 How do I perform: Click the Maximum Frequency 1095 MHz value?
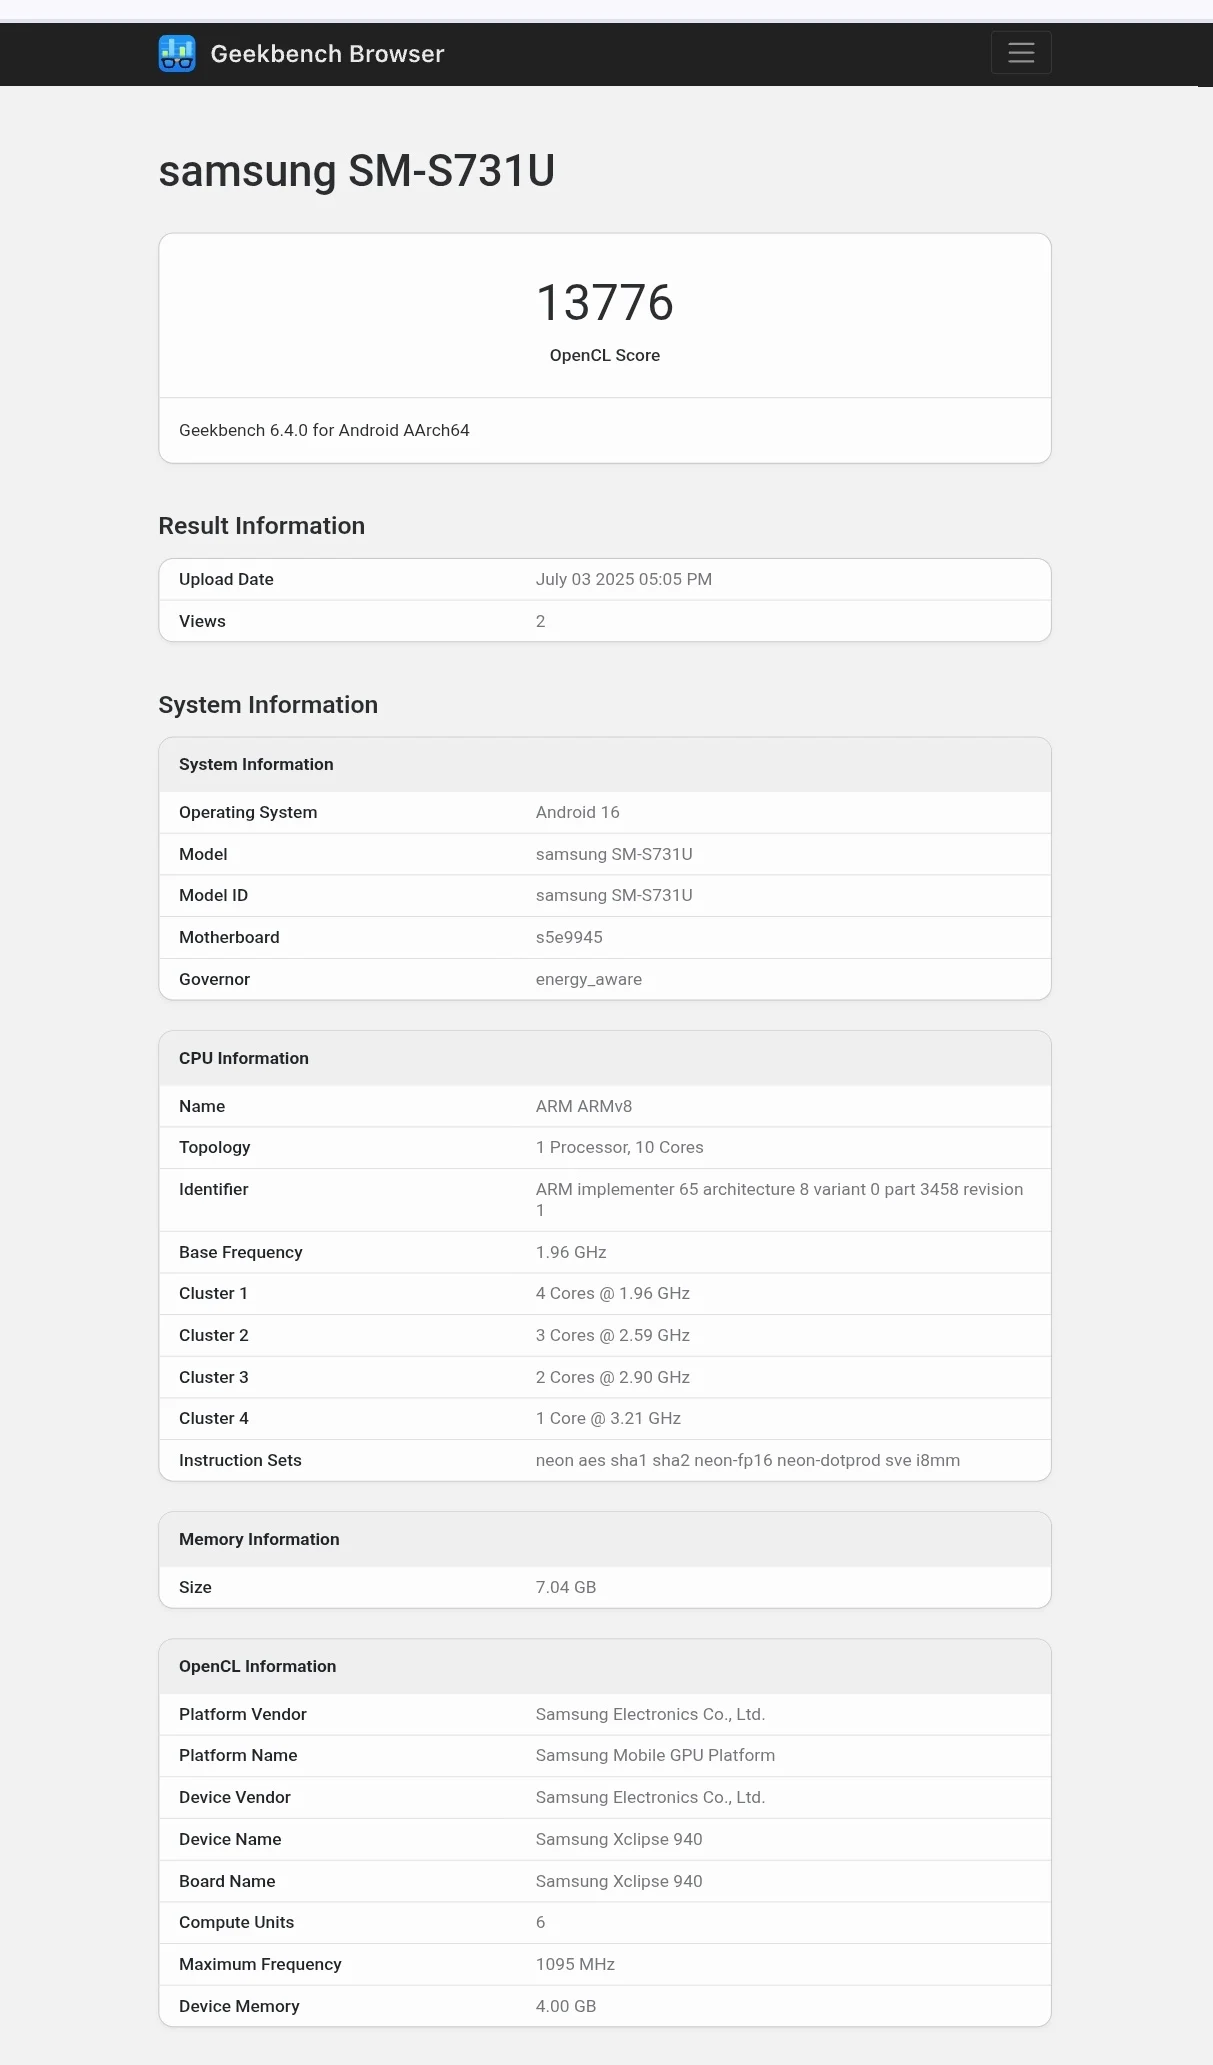pos(575,1964)
